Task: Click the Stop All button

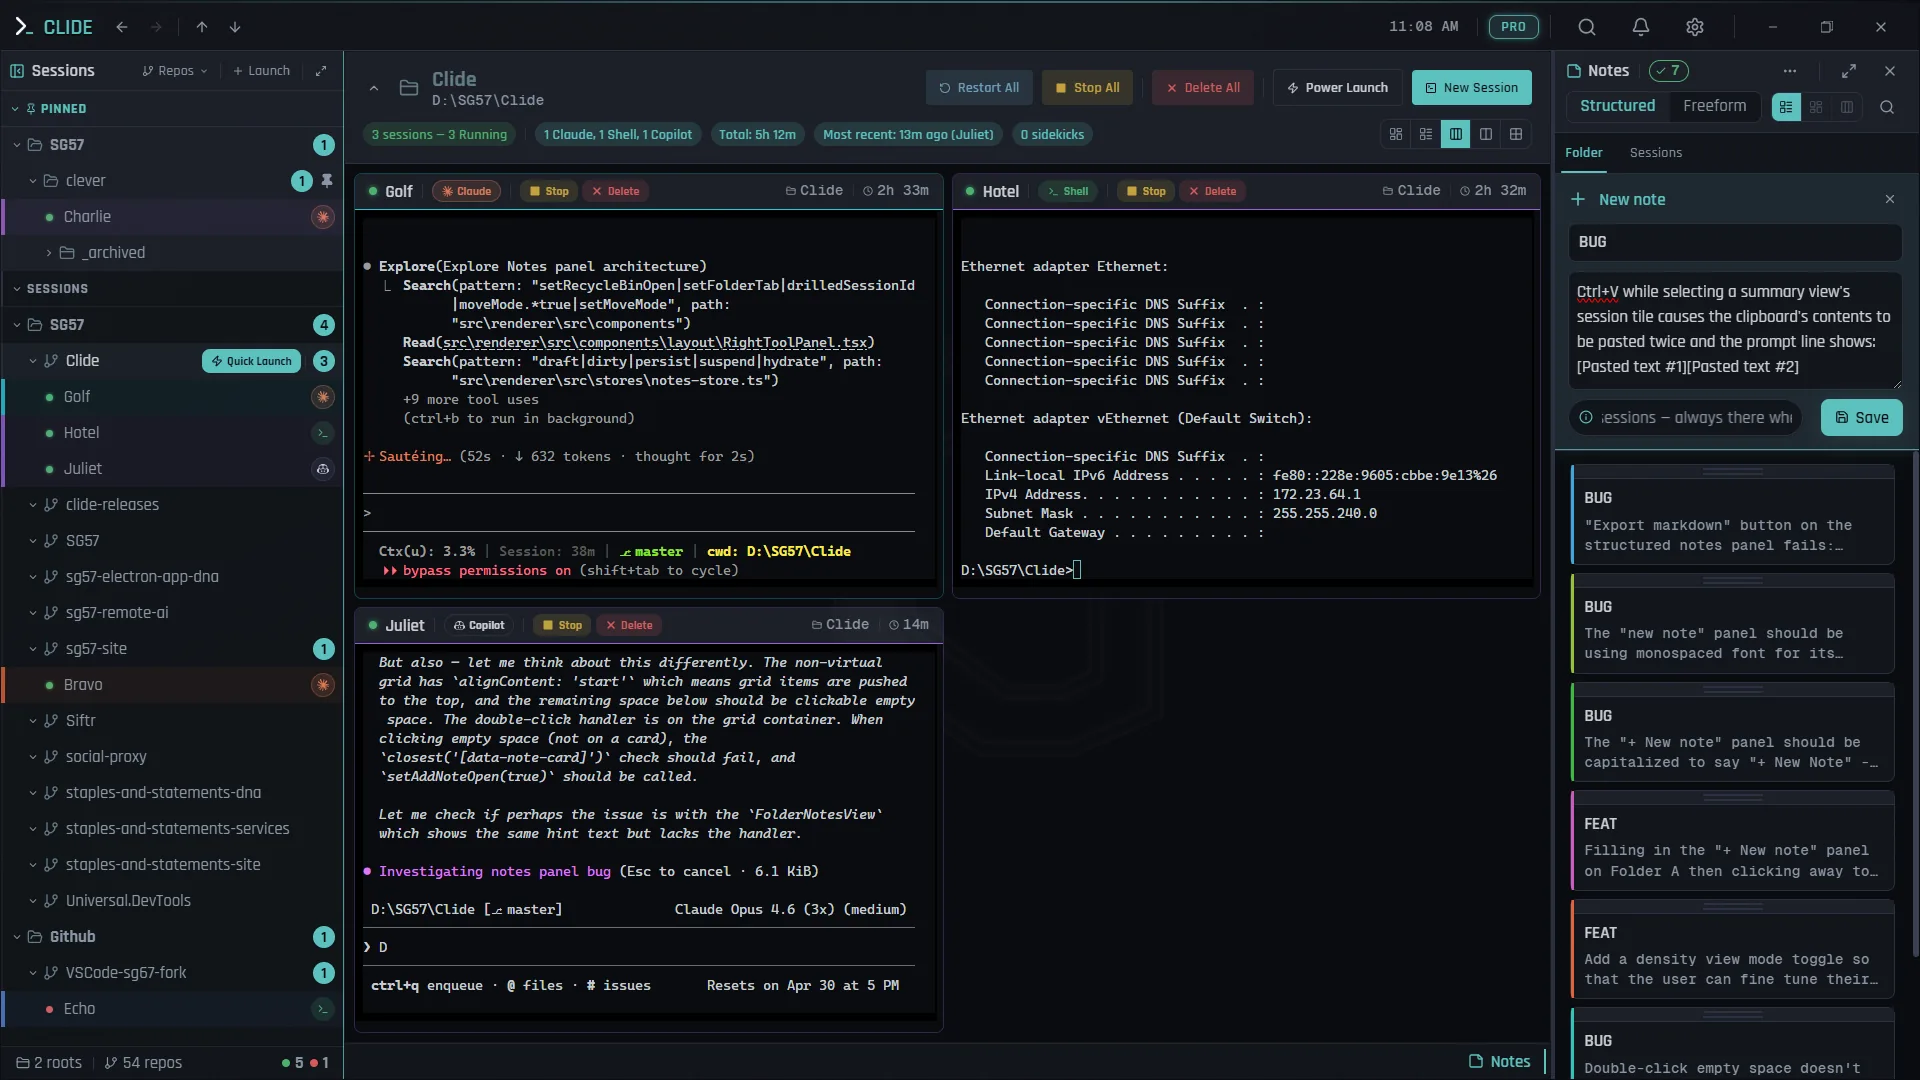Action: coord(1087,88)
